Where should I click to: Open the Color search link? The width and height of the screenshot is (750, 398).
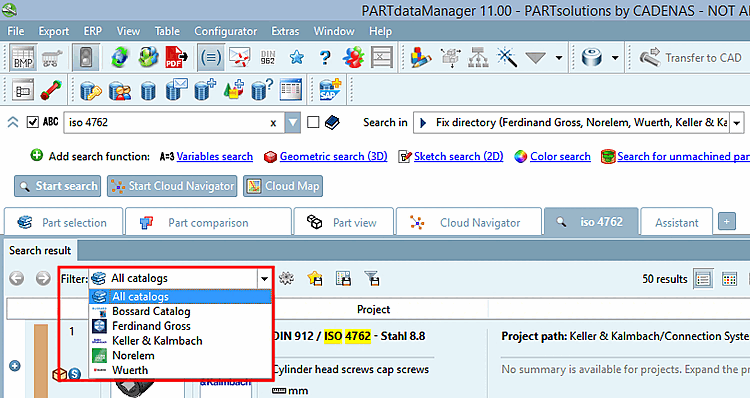560,156
